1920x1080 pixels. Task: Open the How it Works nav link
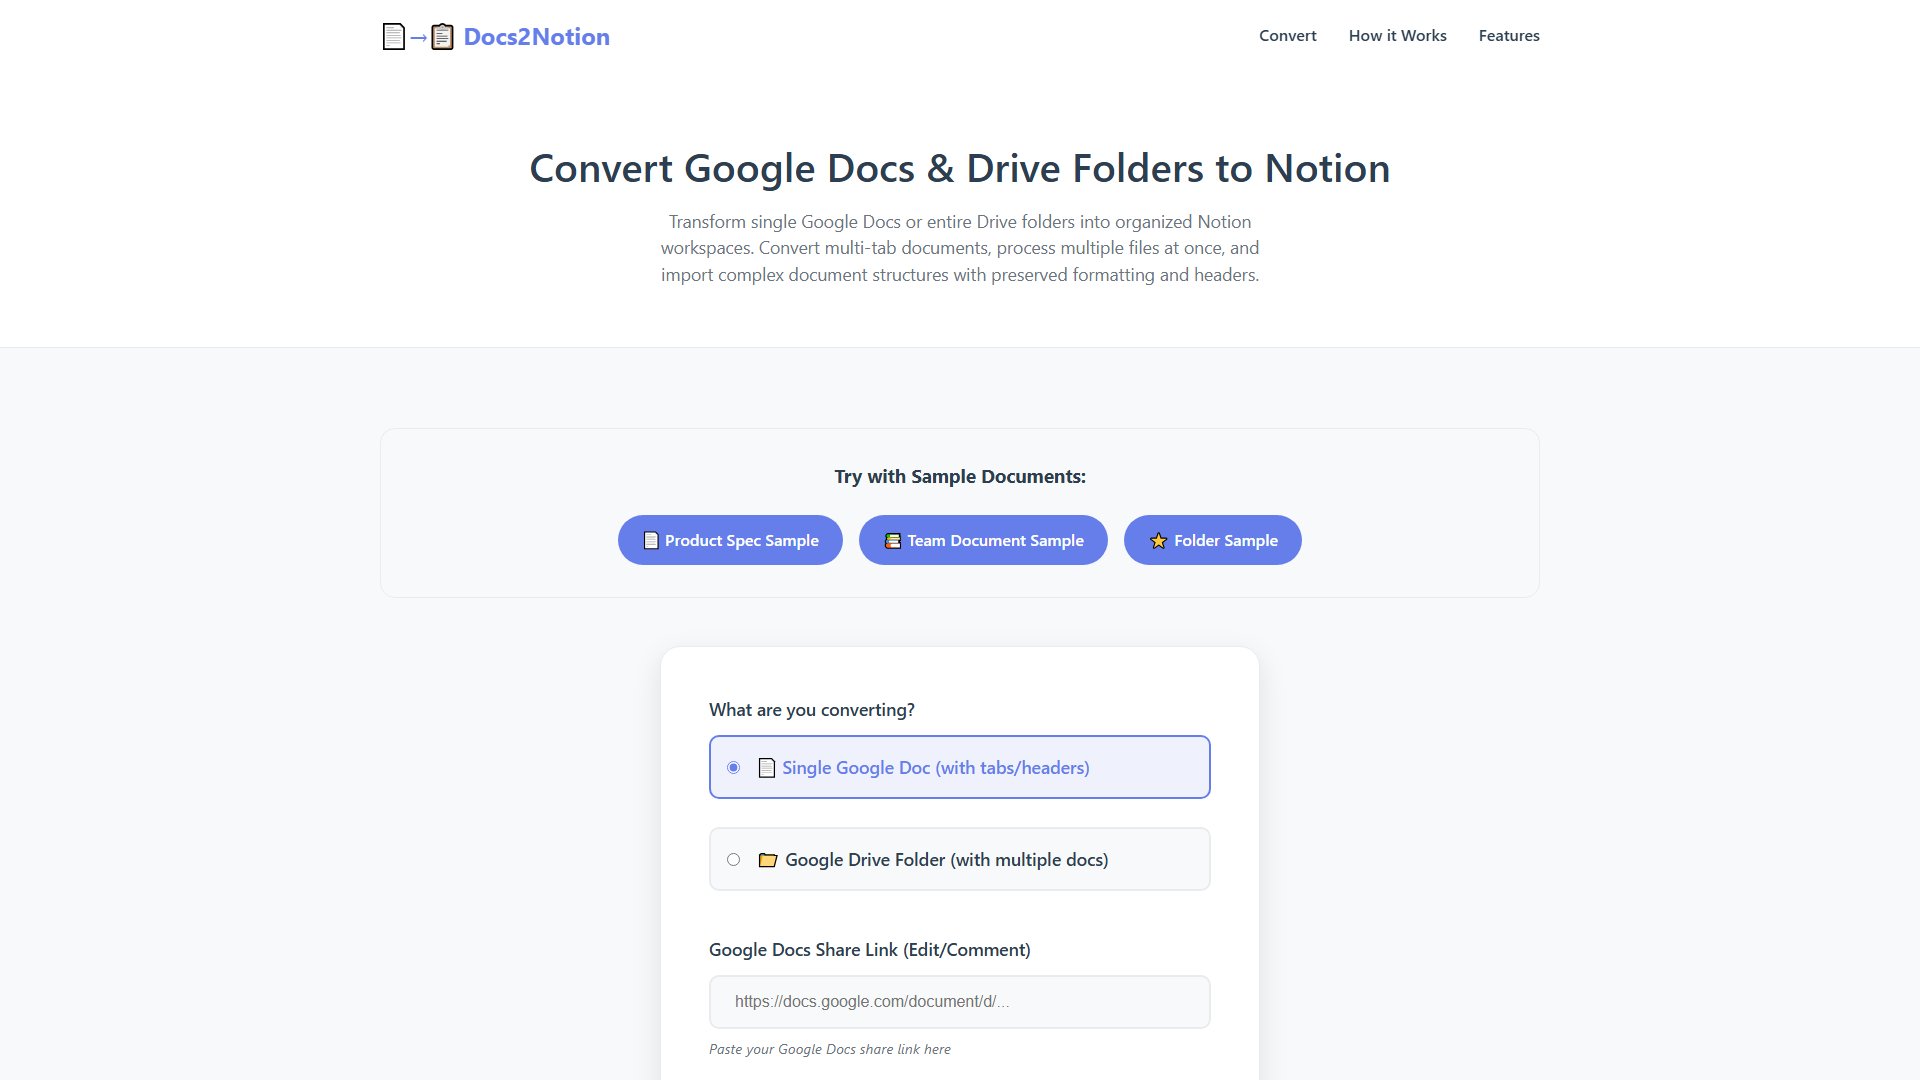point(1397,36)
